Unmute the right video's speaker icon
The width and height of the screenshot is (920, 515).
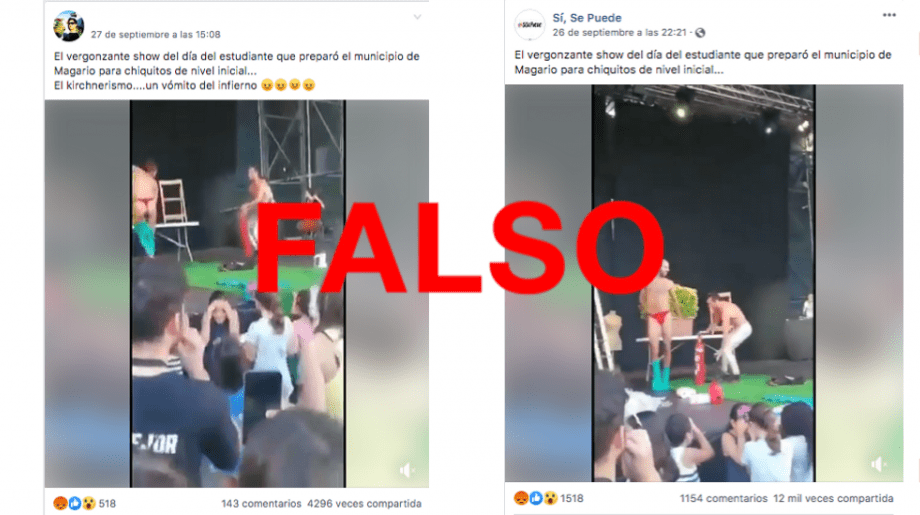[x=878, y=465]
